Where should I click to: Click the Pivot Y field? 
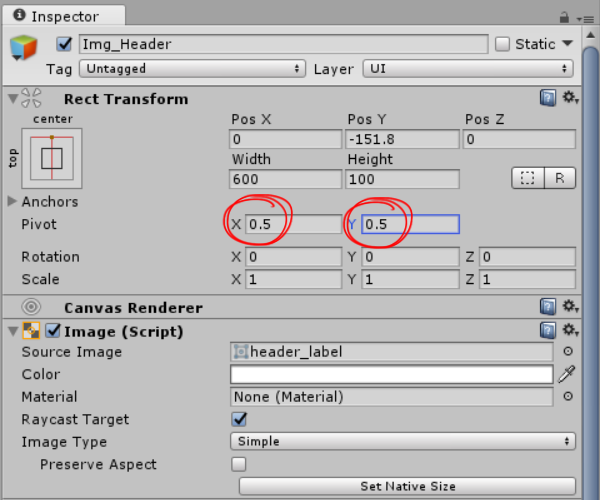tap(410, 224)
